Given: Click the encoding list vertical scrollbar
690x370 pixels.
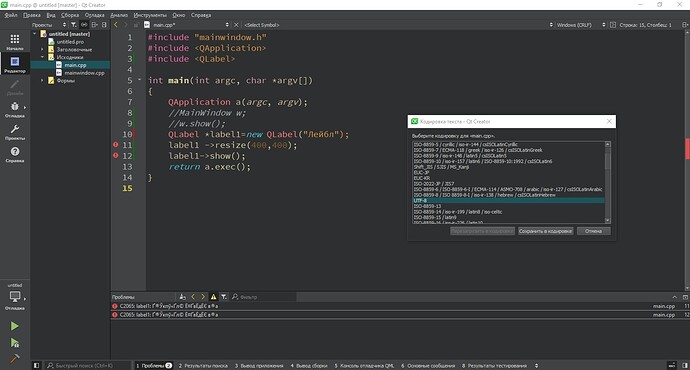Looking at the screenshot, I should pos(608,182).
